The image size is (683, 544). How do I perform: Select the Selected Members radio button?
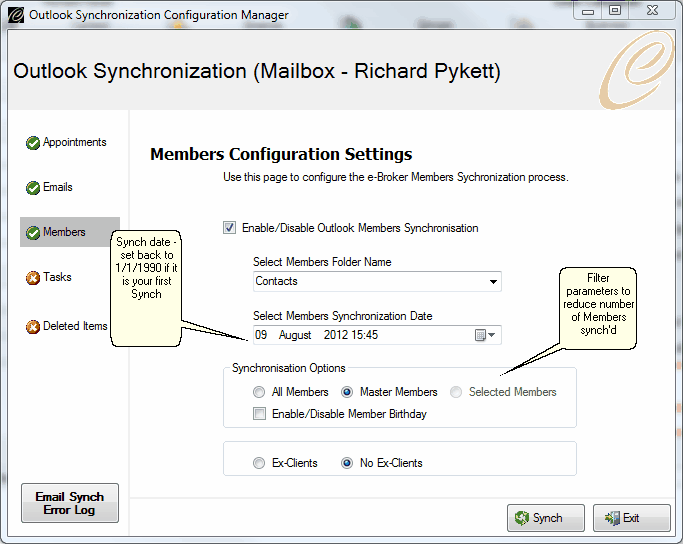[456, 392]
